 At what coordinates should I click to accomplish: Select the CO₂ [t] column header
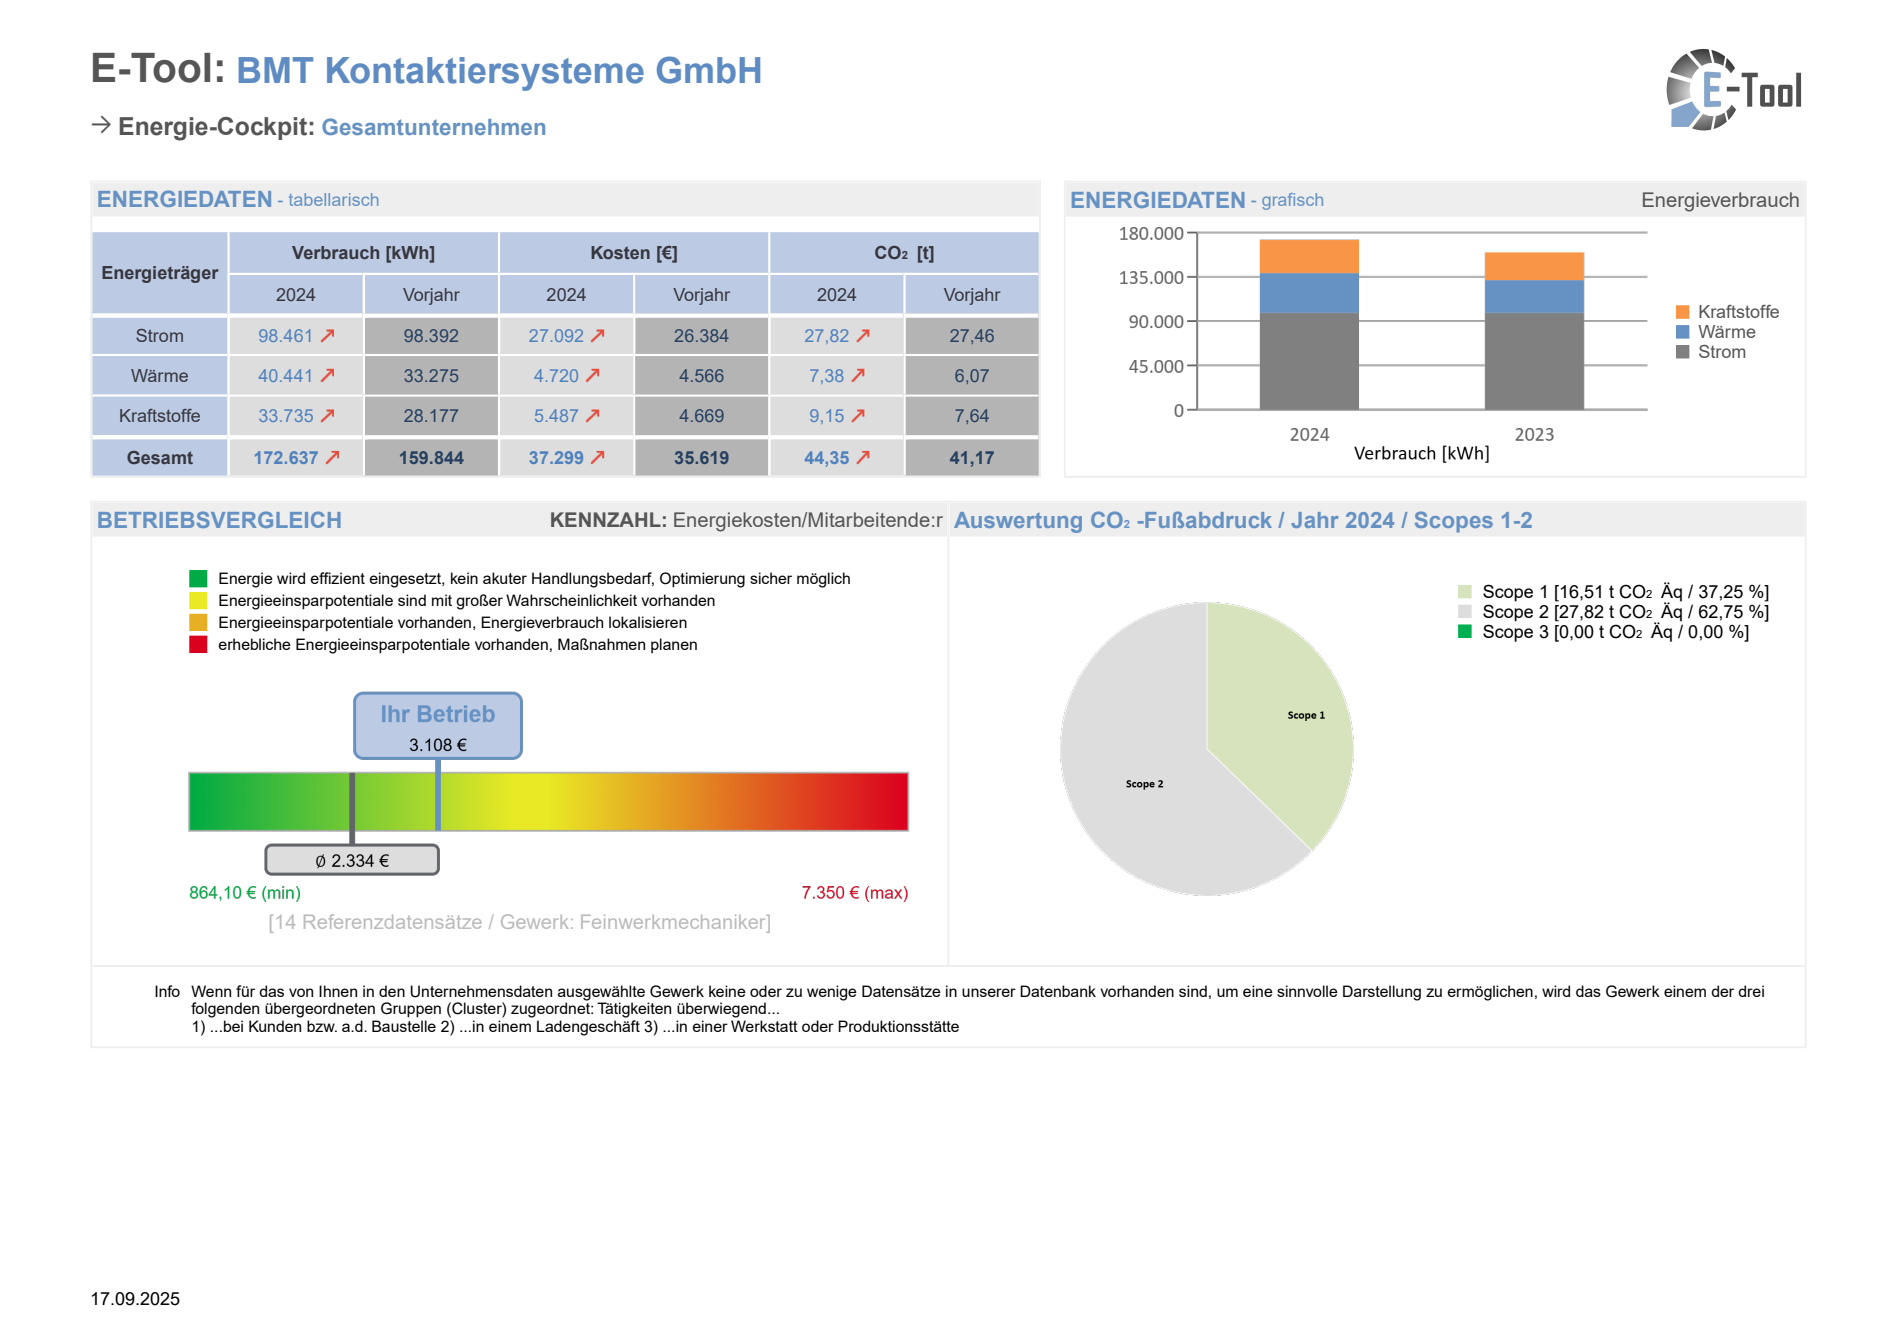coord(904,253)
